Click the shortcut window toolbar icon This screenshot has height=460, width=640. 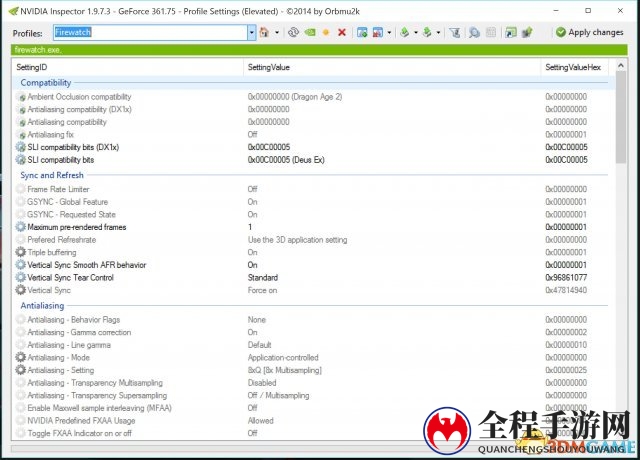point(511,32)
